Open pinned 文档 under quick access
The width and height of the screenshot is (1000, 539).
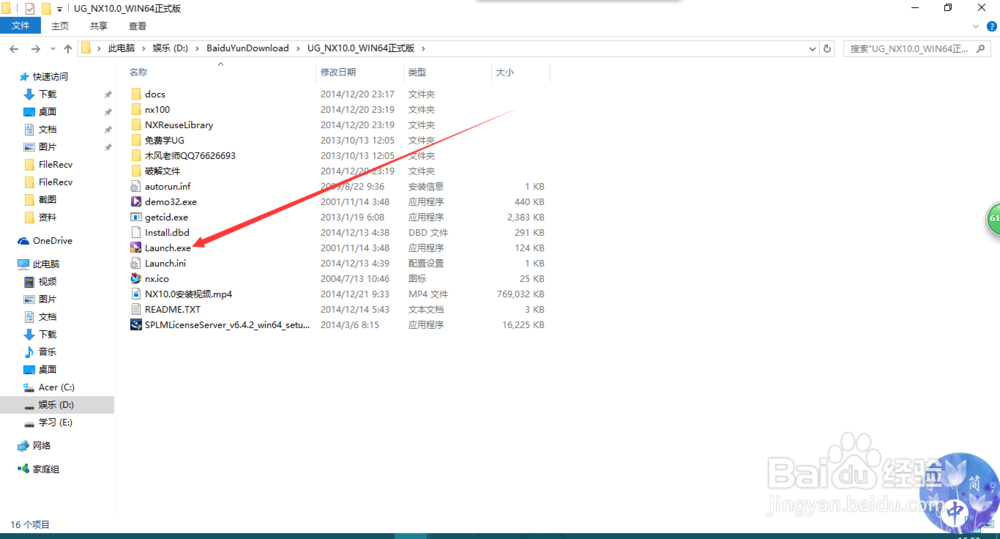(47, 129)
